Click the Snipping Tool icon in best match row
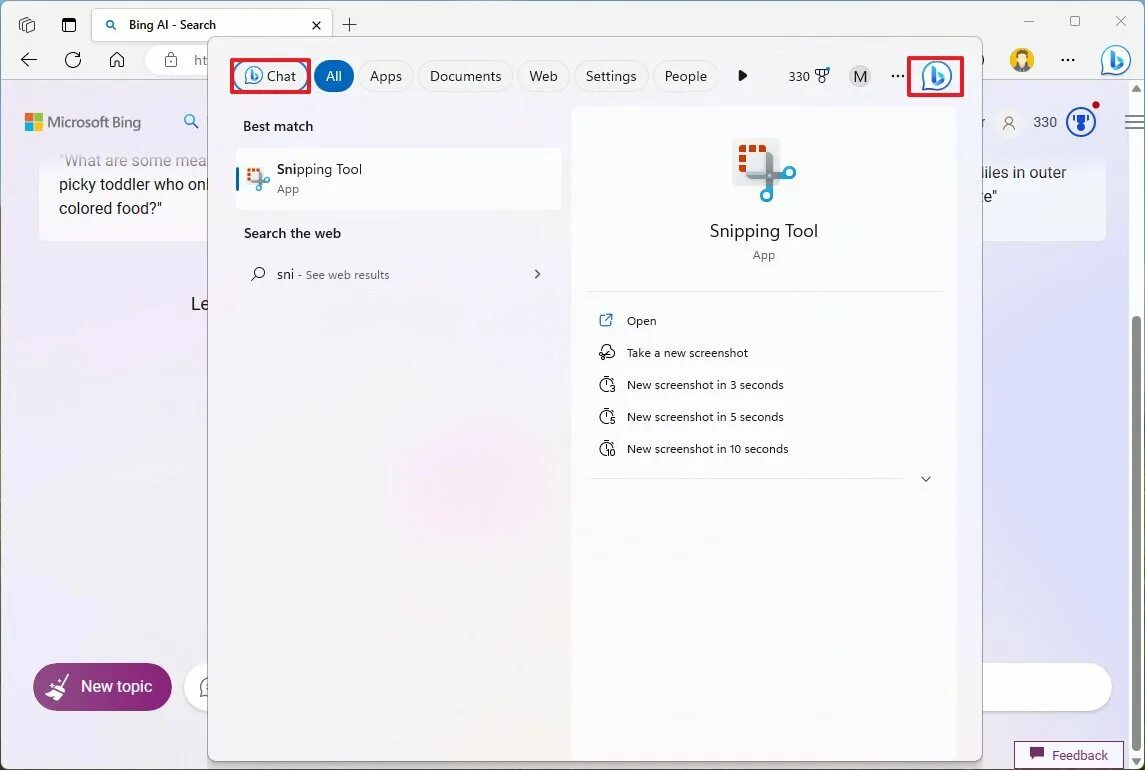The width and height of the screenshot is (1145, 770). 258,179
